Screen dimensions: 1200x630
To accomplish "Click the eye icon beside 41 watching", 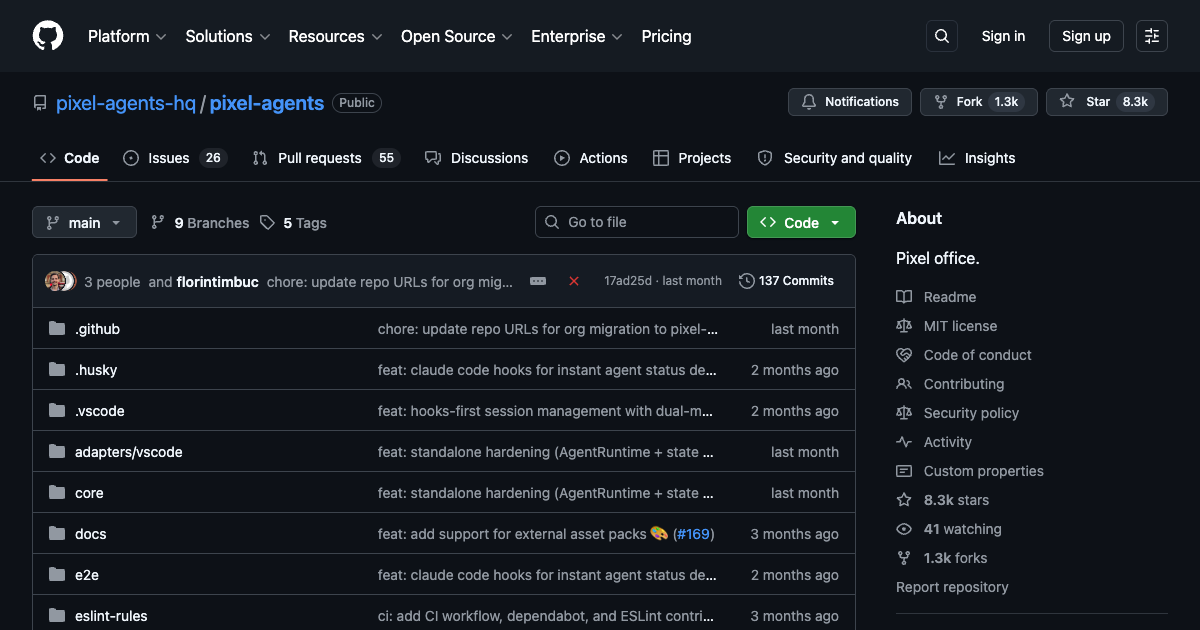I will coord(904,529).
